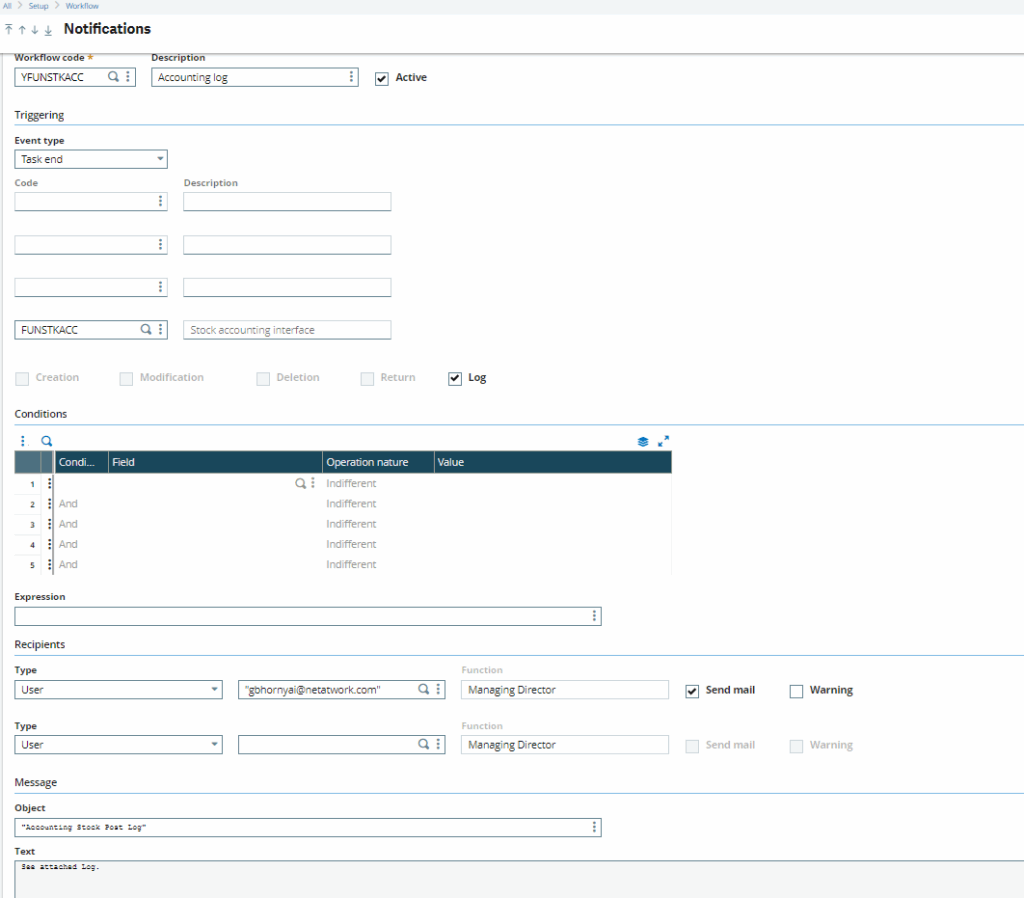Open the layers icon above the Conditions grid
Image resolution: width=1024 pixels, height=898 pixels.
(643, 440)
